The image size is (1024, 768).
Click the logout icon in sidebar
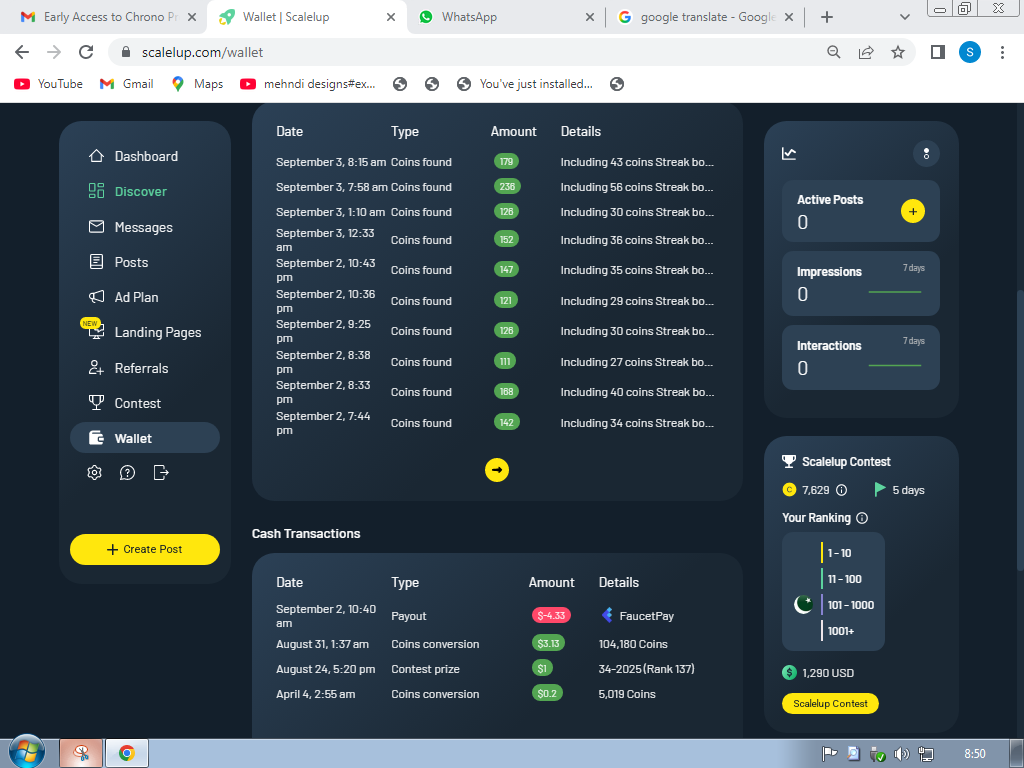(x=161, y=472)
